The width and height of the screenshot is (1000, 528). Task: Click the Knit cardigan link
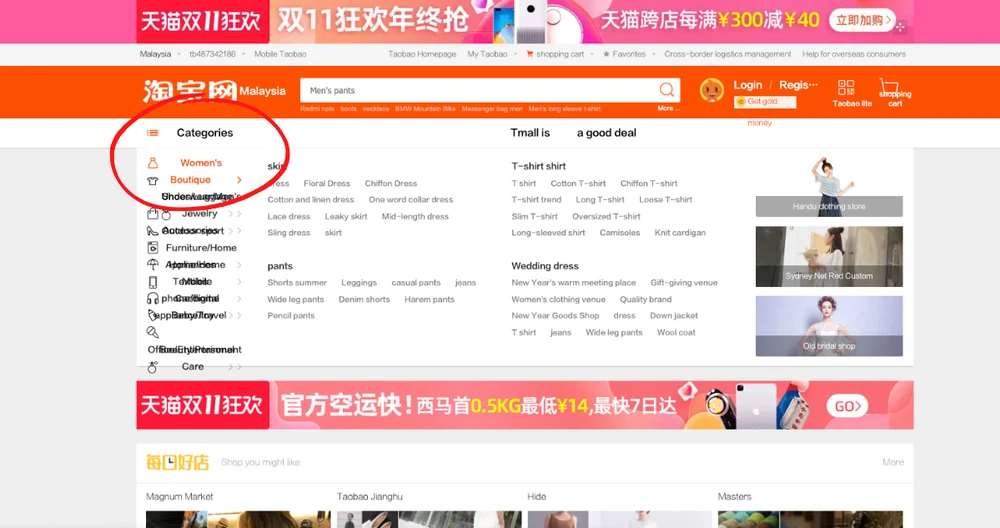[x=680, y=233]
